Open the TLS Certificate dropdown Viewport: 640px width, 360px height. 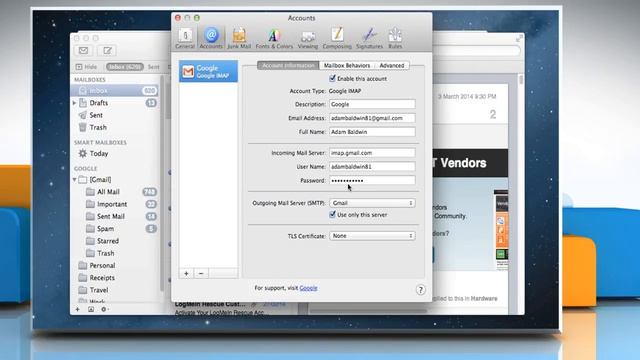[x=372, y=236]
